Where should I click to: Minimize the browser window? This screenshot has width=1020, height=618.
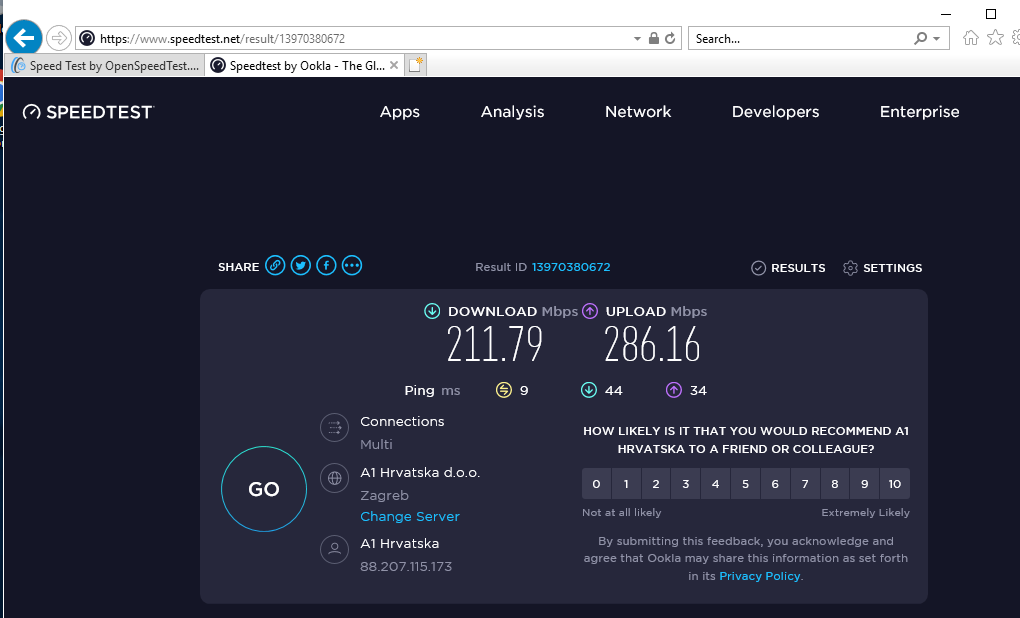(946, 14)
